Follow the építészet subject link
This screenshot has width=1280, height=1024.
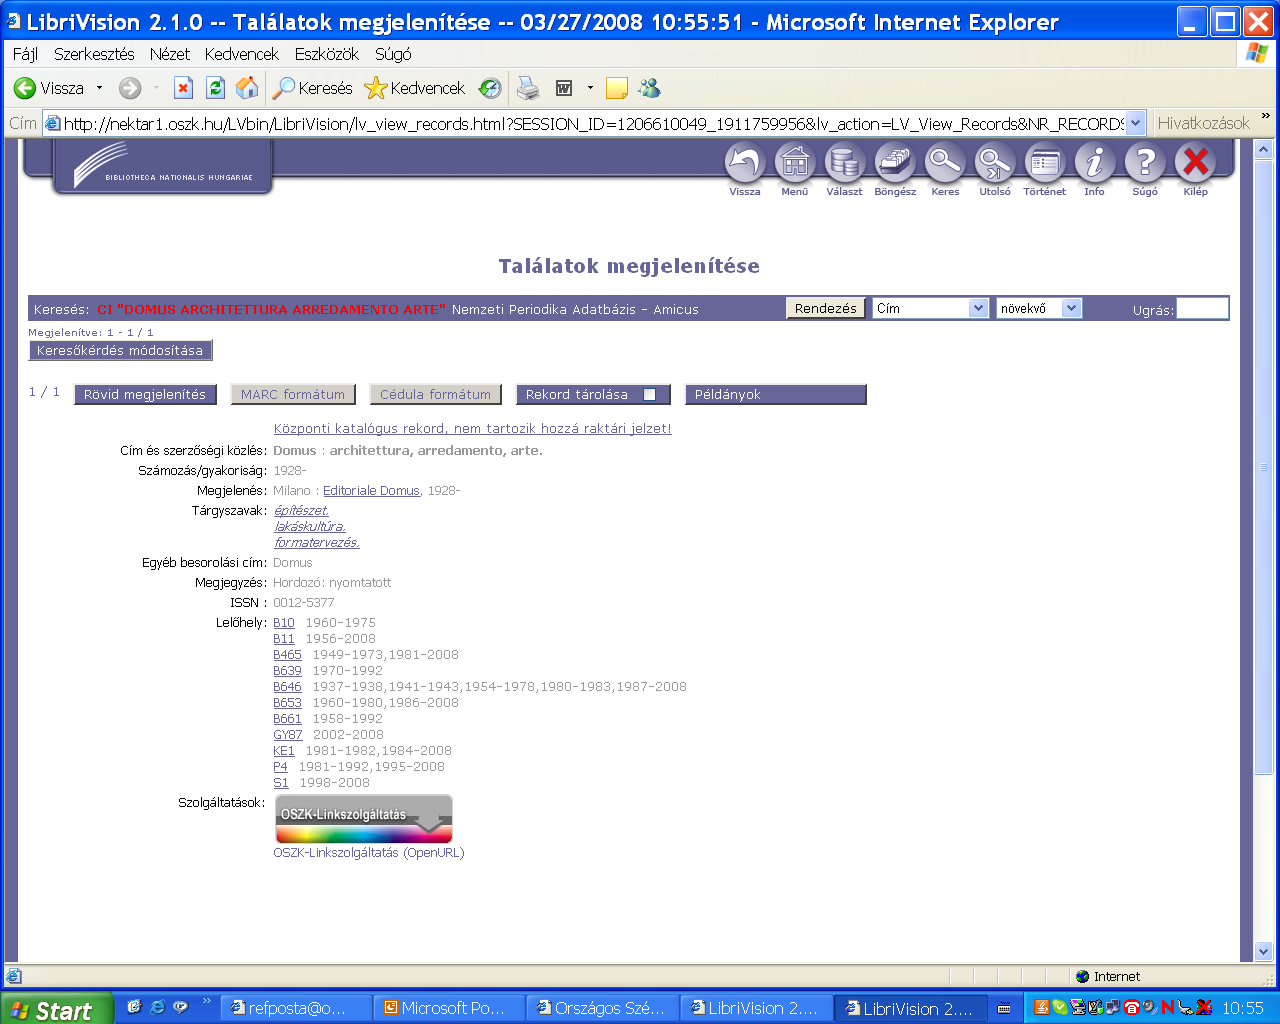(x=301, y=510)
